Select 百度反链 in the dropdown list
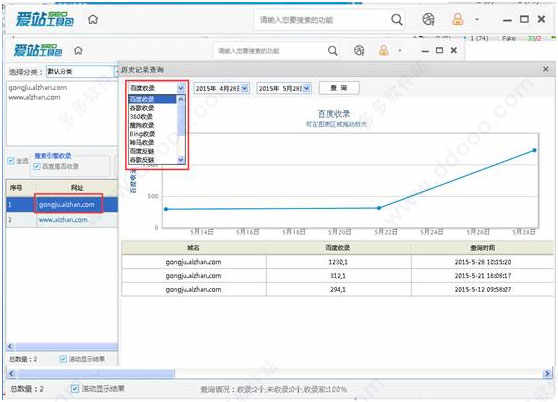Image resolution: width=558 pixels, height=402 pixels. pos(152,151)
